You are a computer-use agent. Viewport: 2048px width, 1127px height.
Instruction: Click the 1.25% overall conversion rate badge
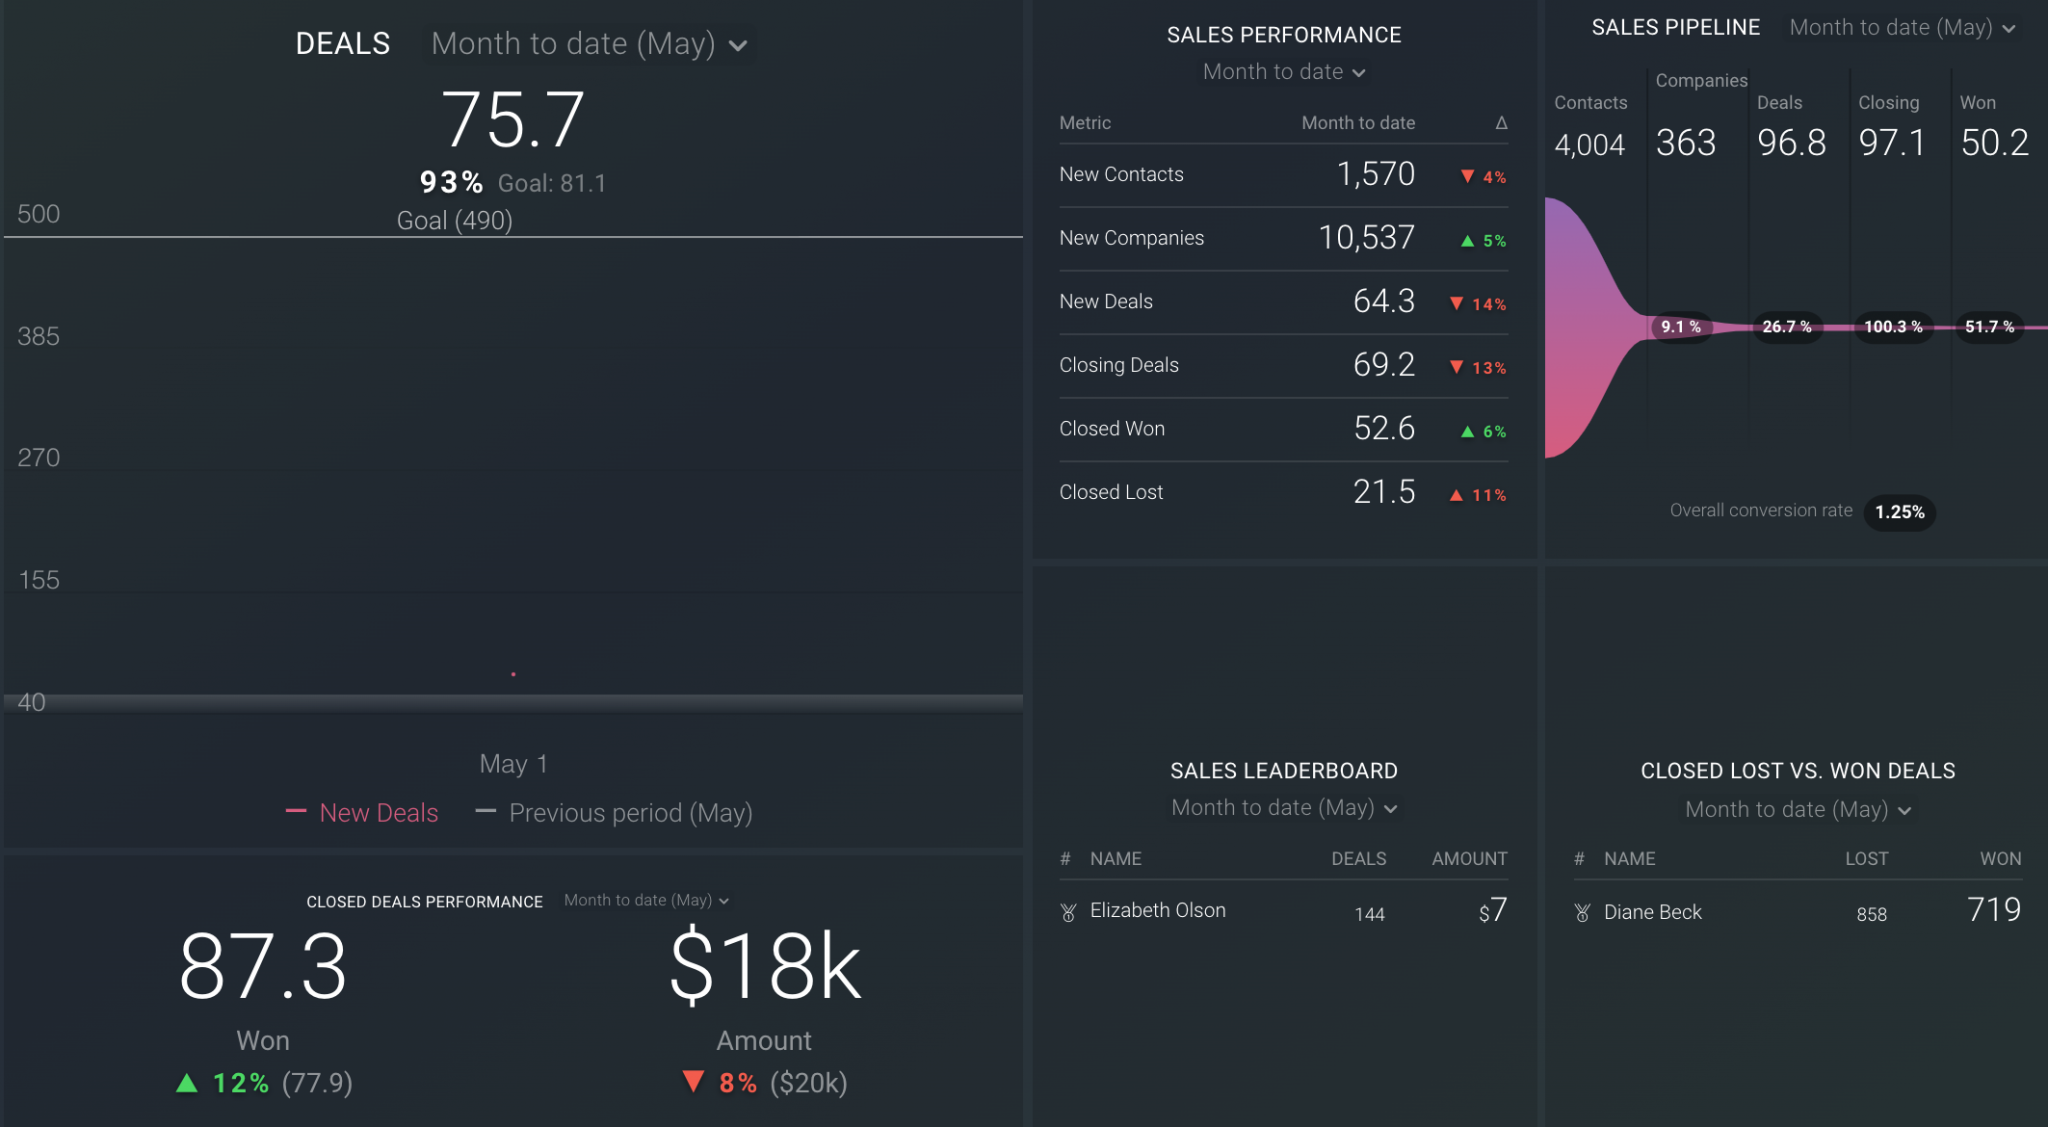click(x=1899, y=513)
